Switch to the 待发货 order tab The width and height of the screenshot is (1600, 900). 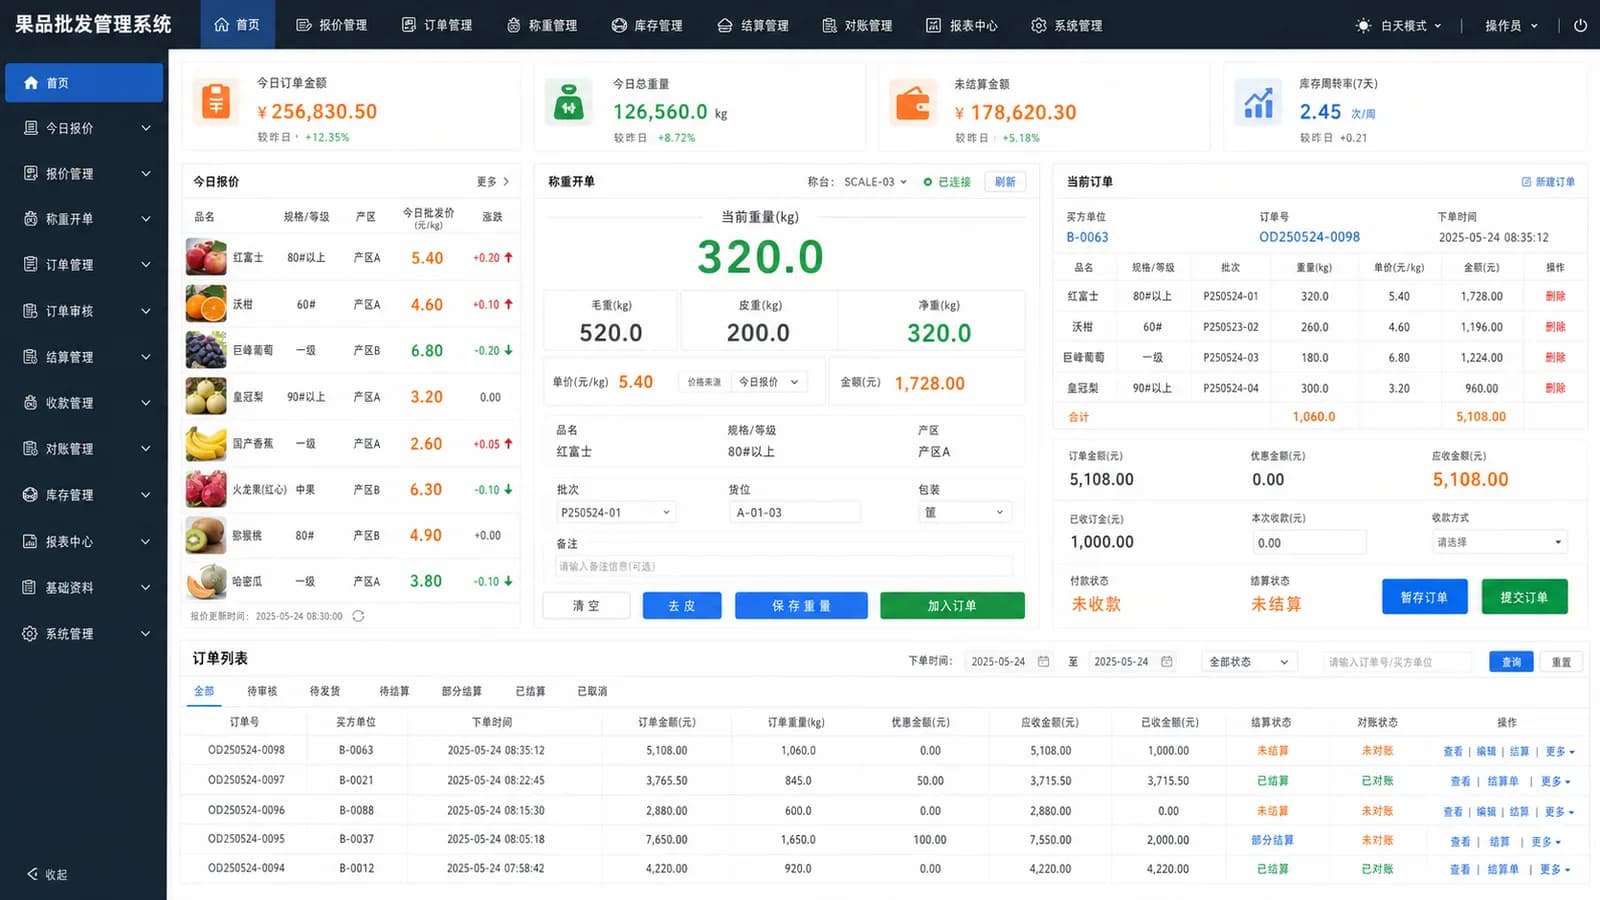[325, 691]
